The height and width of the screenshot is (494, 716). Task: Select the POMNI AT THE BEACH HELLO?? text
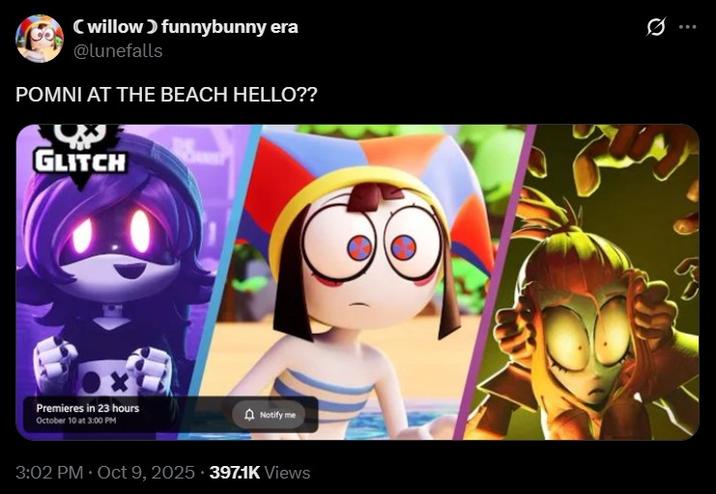[166, 95]
